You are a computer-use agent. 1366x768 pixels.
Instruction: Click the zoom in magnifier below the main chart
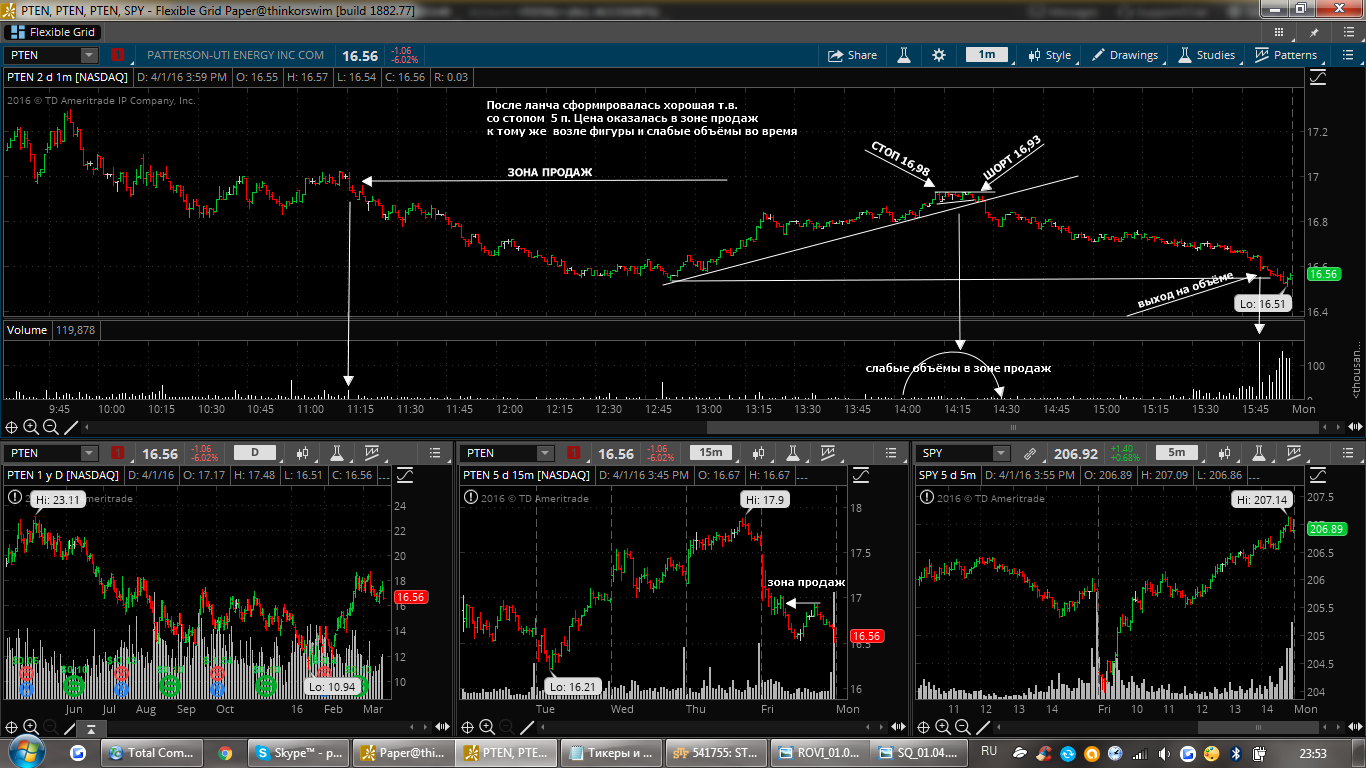(x=31, y=427)
